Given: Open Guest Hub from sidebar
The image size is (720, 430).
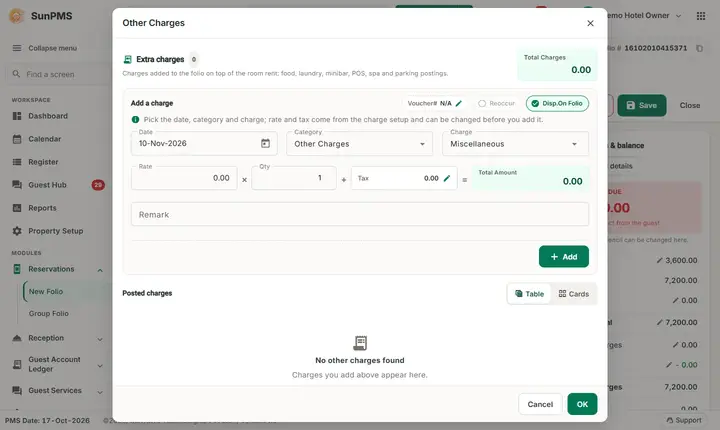Looking at the screenshot, I should pos(47,185).
